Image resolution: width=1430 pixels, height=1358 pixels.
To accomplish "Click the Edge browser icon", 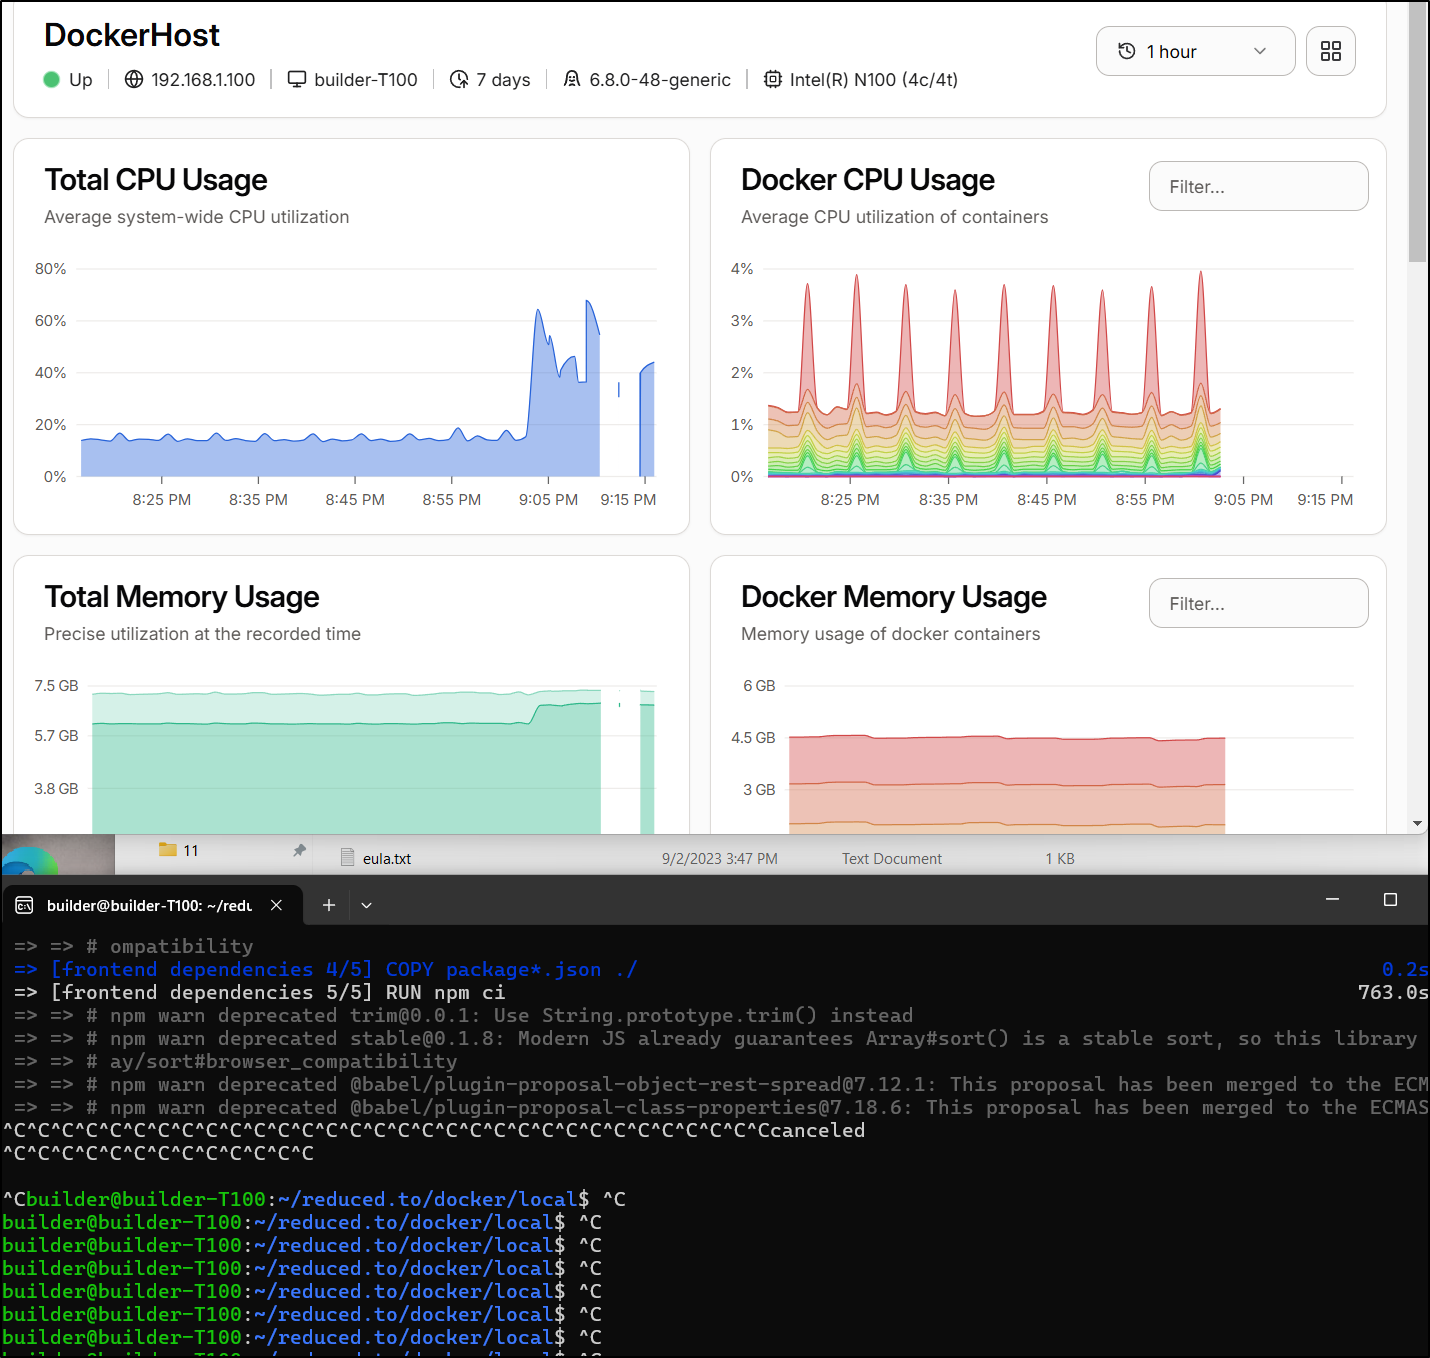I will 30,860.
